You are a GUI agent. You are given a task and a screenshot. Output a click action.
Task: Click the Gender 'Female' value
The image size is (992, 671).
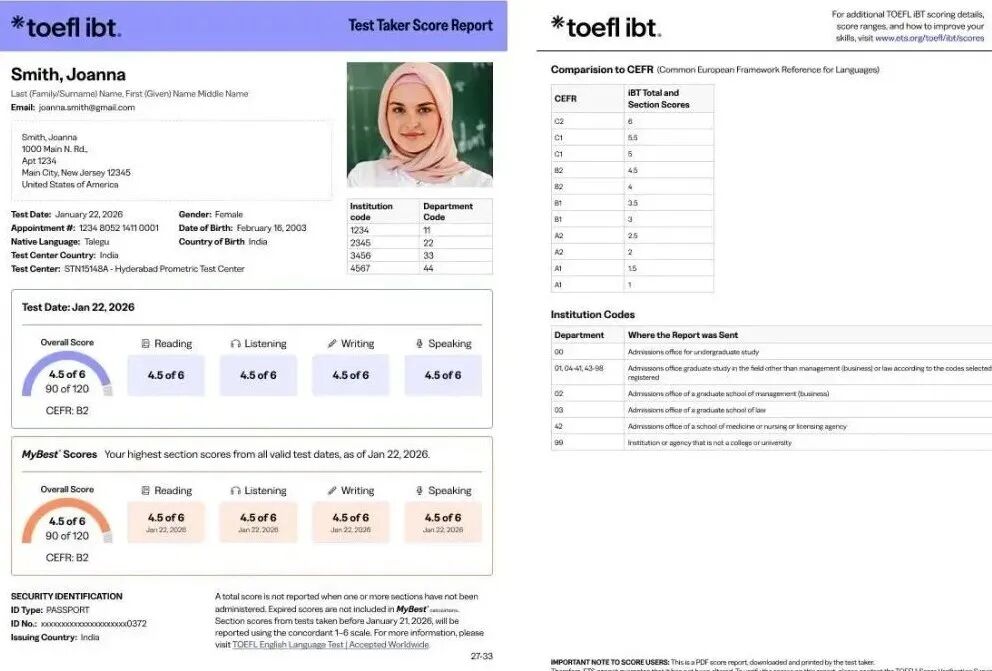[228, 214]
